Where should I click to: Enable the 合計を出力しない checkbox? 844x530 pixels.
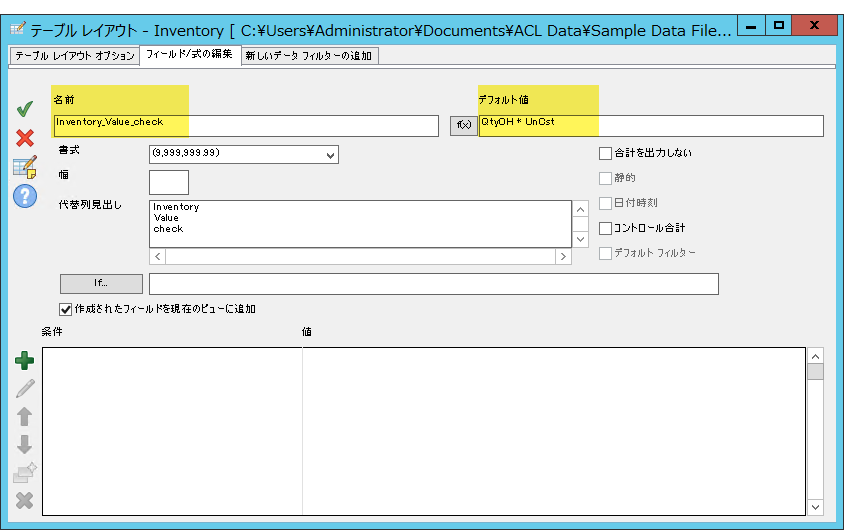click(x=605, y=153)
